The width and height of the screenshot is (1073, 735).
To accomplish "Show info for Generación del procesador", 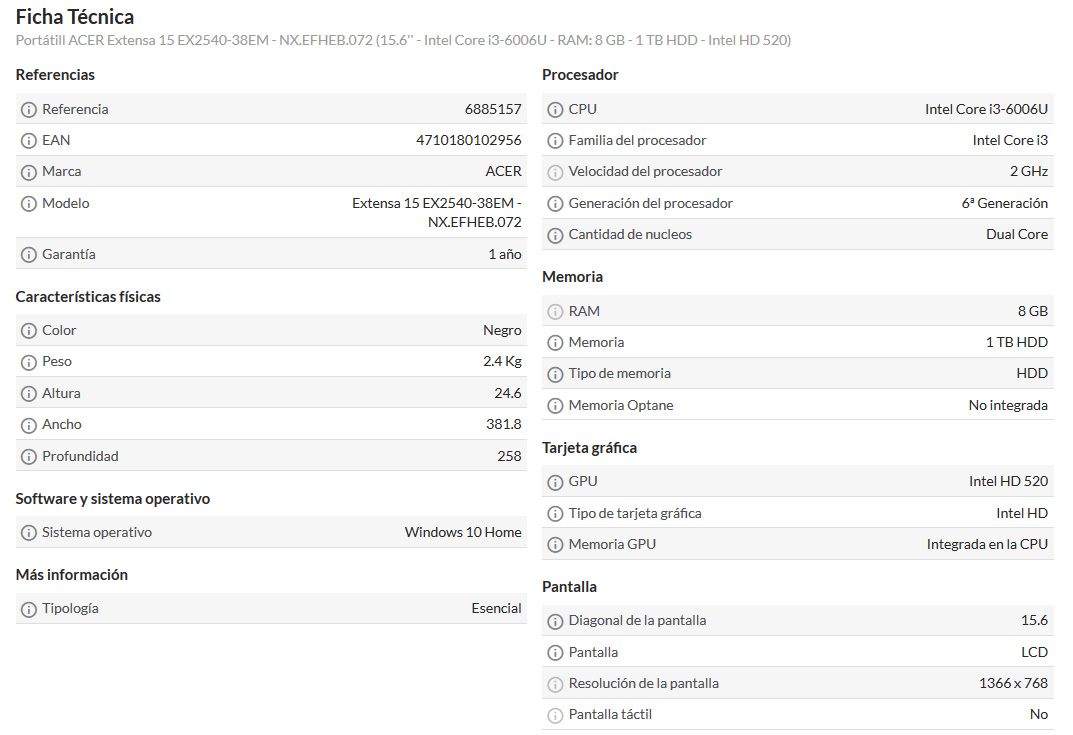I will (555, 204).
